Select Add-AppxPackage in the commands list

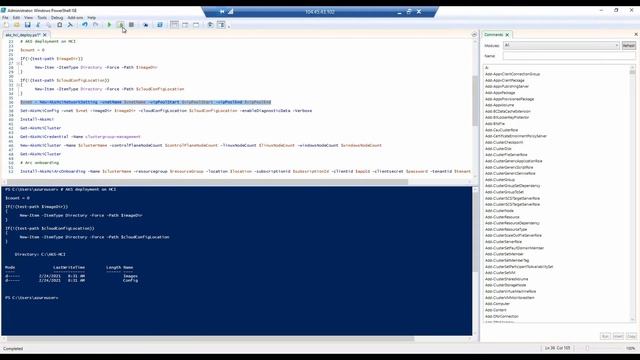point(500,93)
